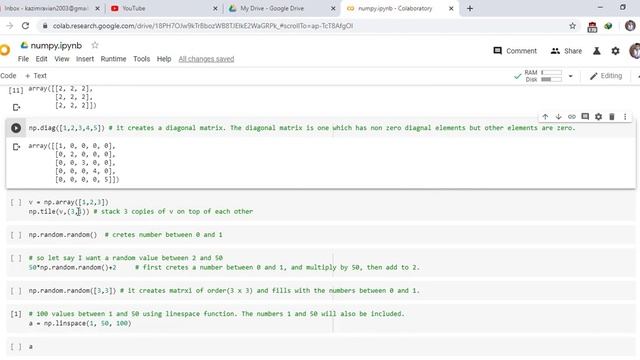Delete the np.diag cell with trash icon
640x360 pixels.
612,117
